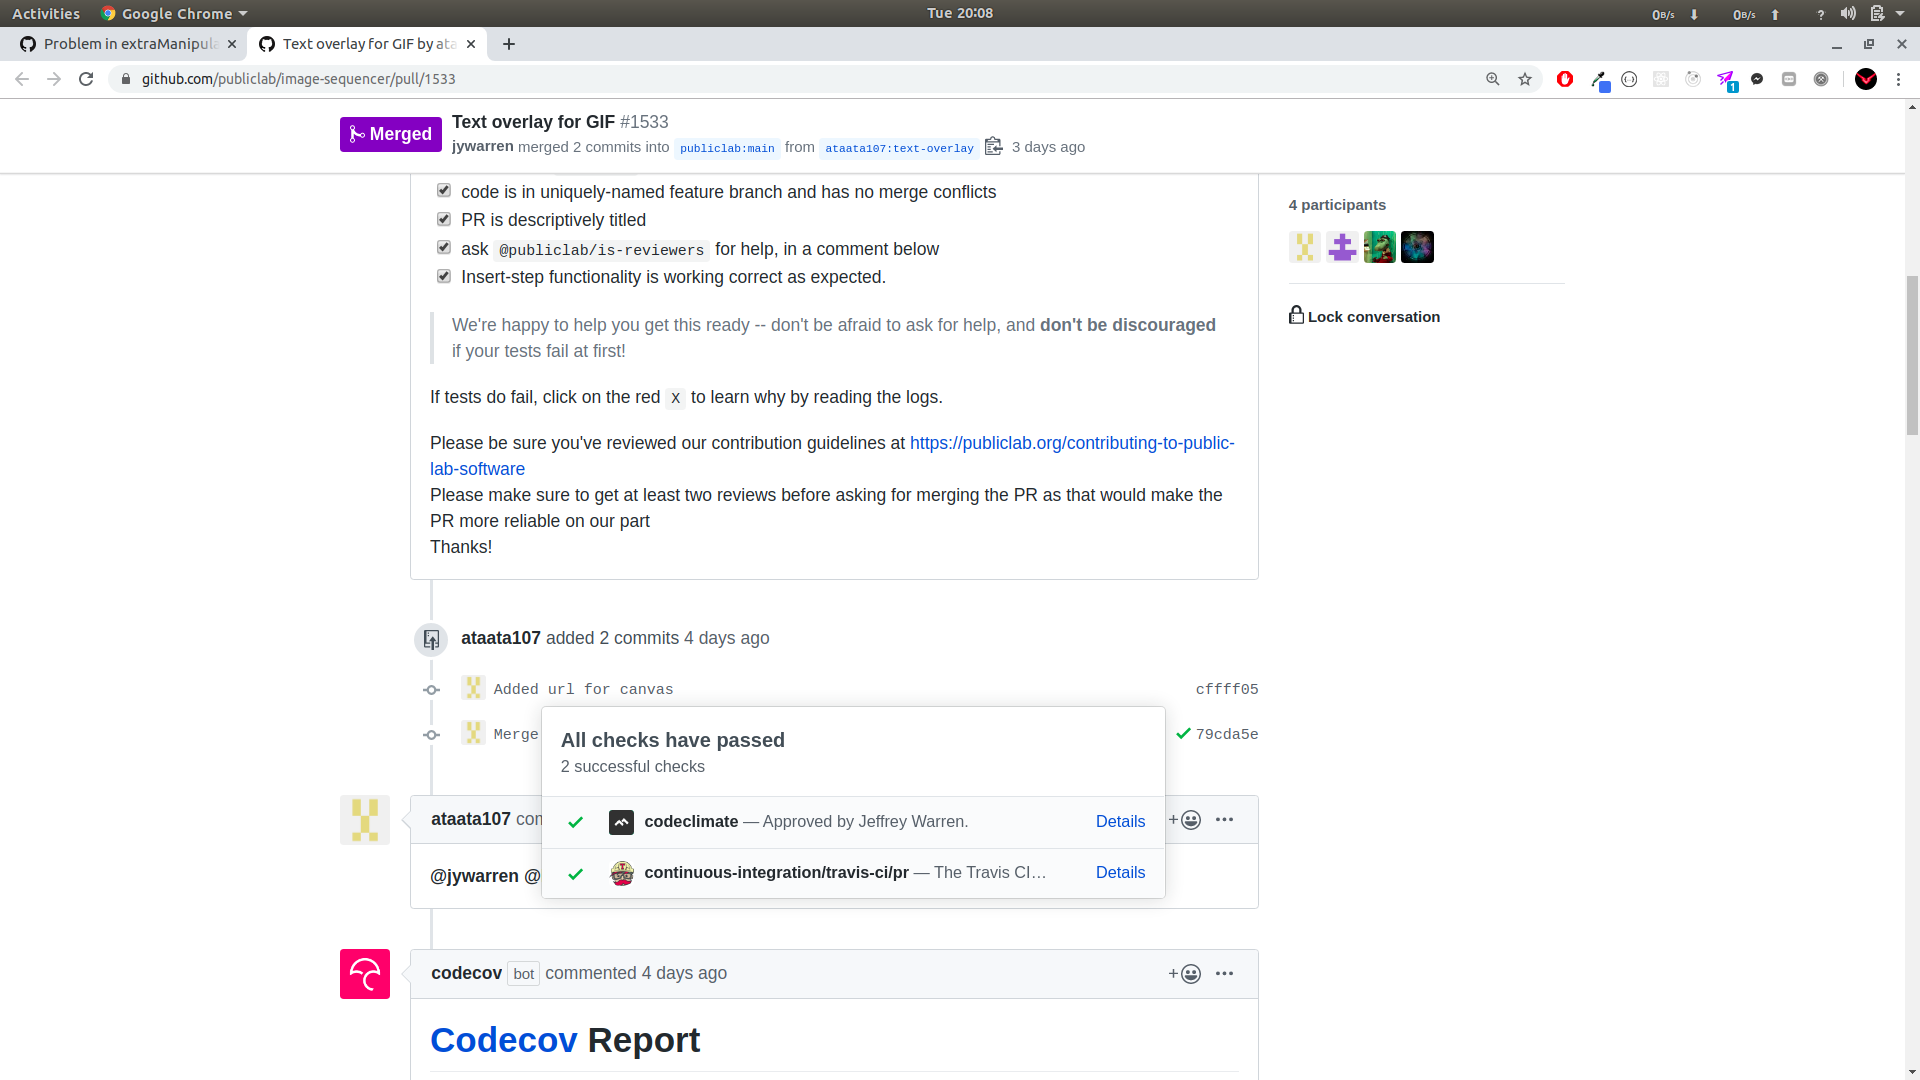This screenshot has width=1920, height=1080.
Task: Open third green participant avatar
Action: tap(1380, 247)
